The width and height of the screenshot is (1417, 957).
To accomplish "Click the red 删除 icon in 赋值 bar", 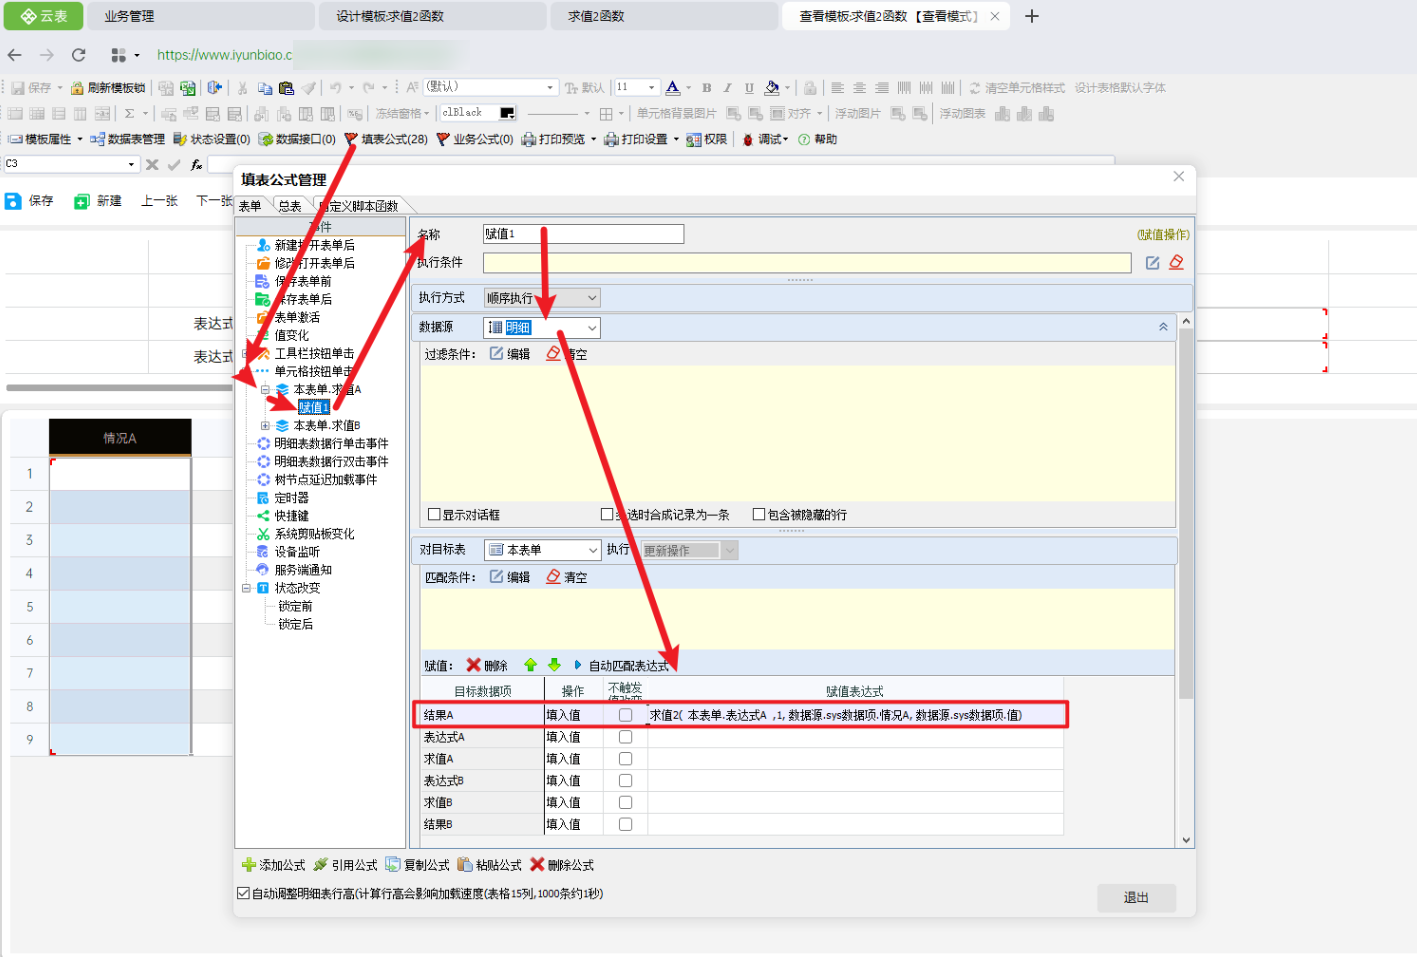I will pyautogui.click(x=474, y=665).
